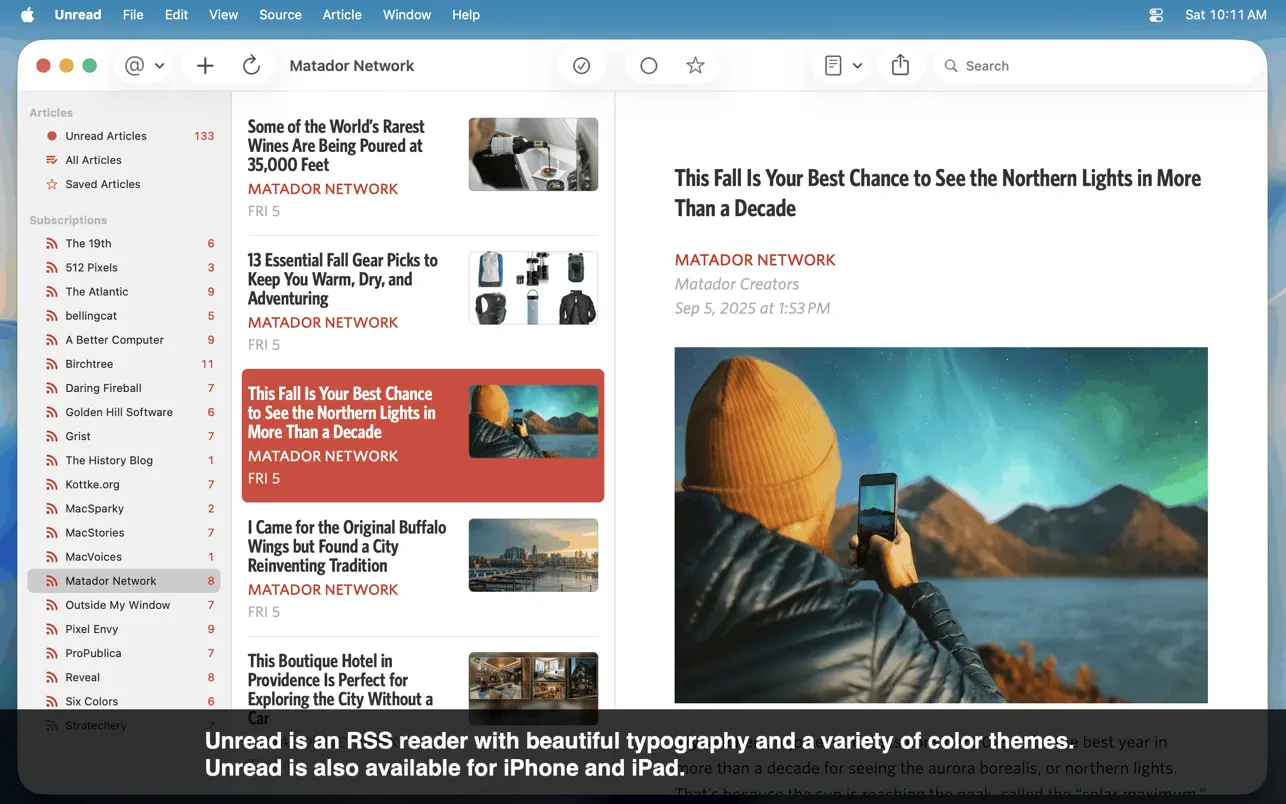Open article view mode dropdown

[843, 66]
